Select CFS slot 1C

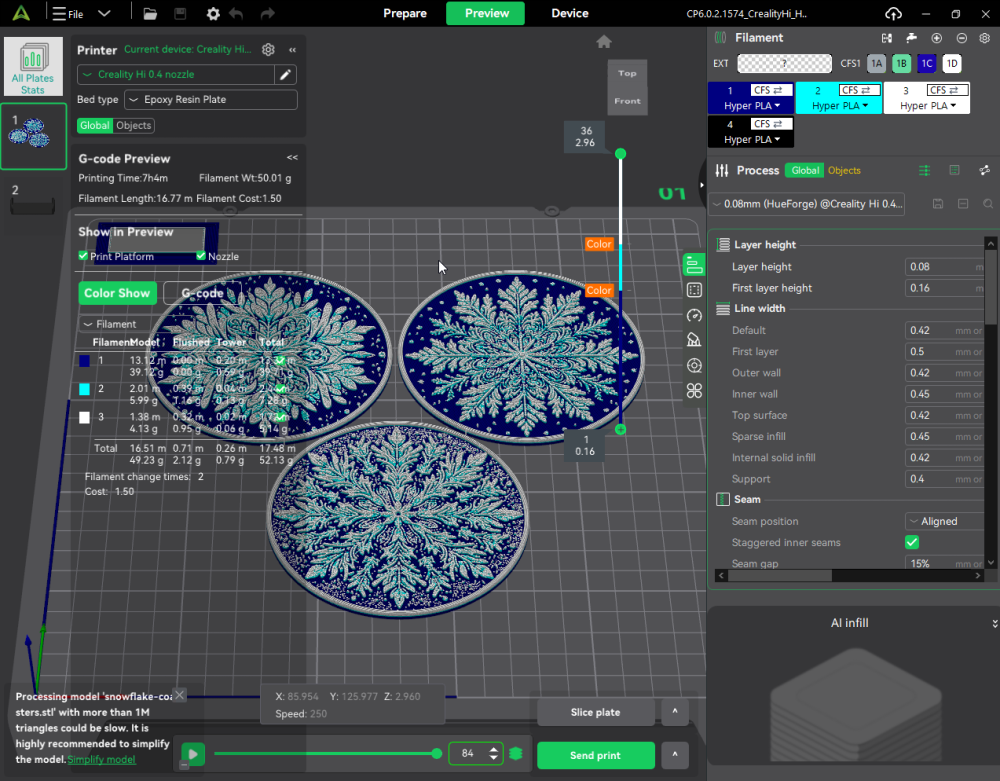(x=927, y=63)
